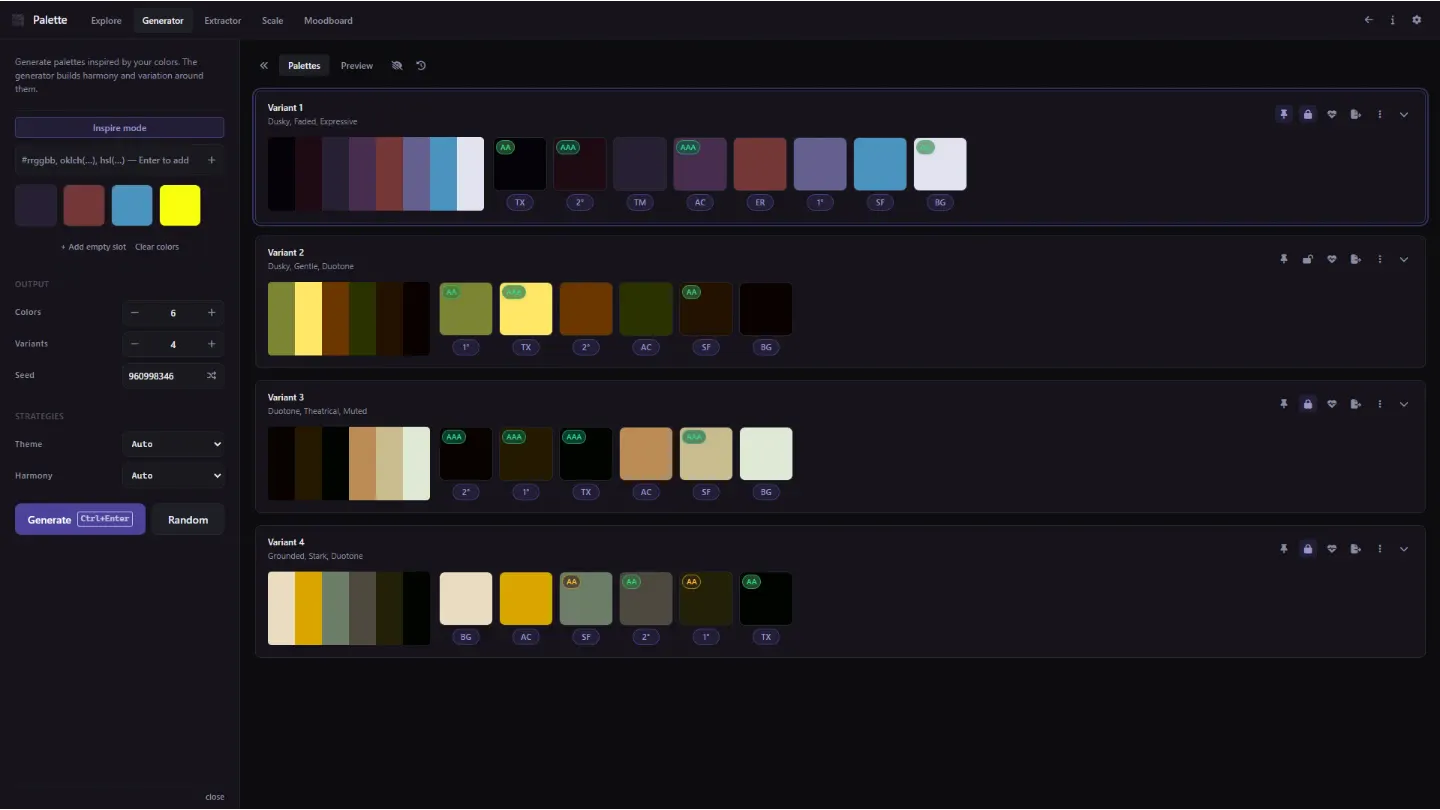Screen dimensions: 1440x810
Task: Increase the Colors count
Action: [x=211, y=313]
